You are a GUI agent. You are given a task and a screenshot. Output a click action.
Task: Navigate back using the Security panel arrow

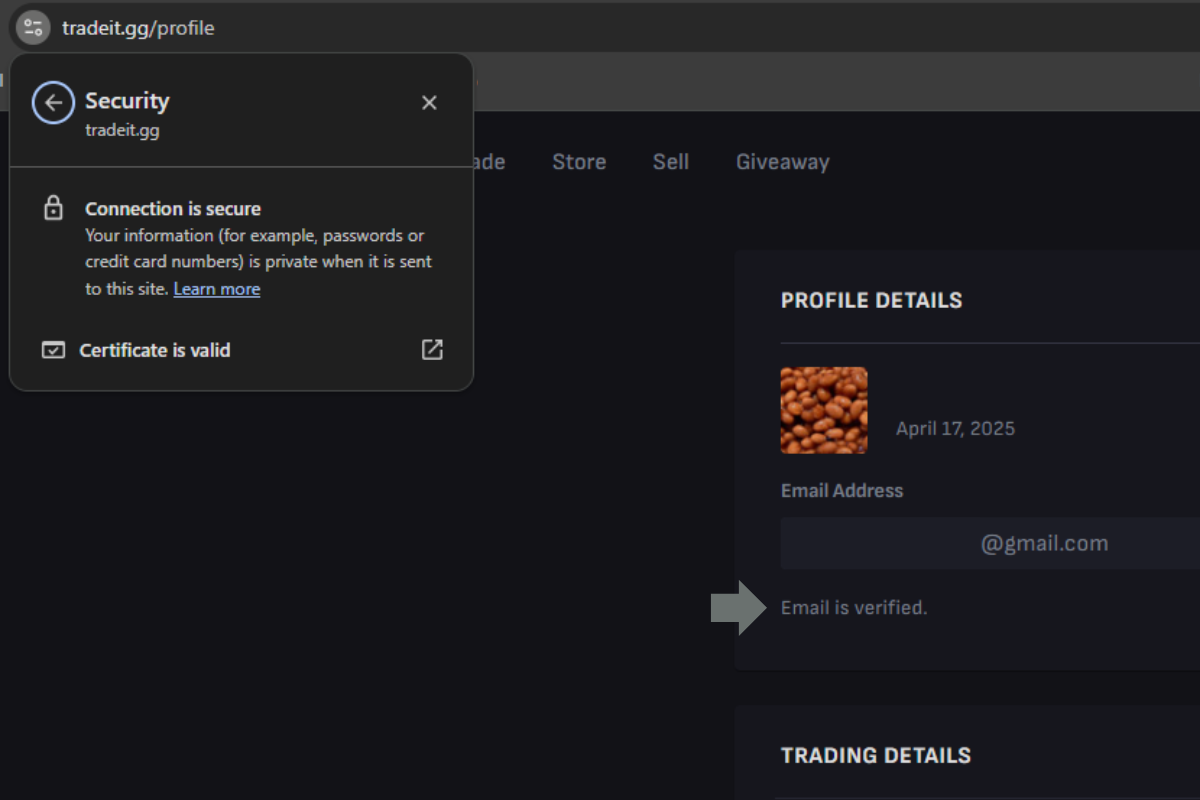point(53,102)
